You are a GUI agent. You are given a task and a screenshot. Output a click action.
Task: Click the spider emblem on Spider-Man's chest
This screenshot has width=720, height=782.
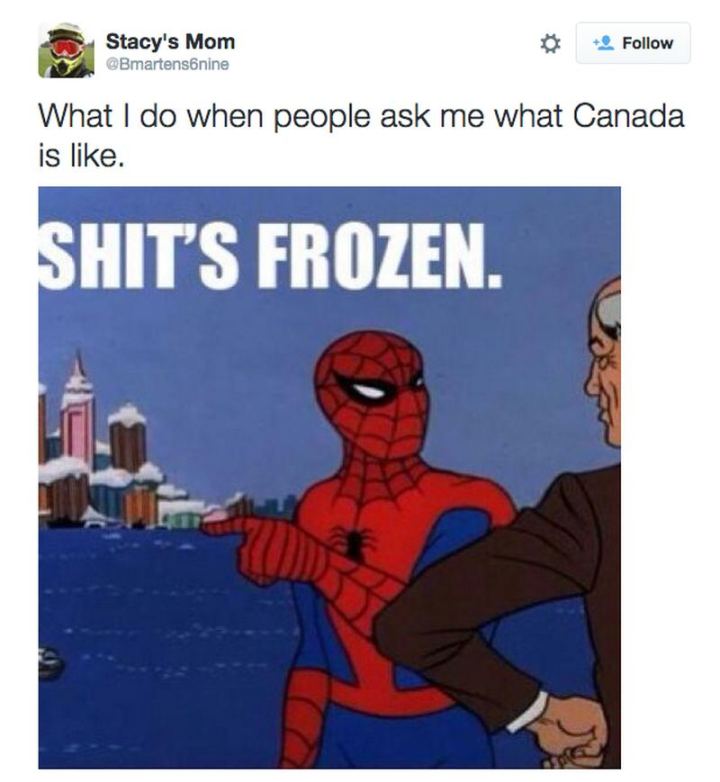click(x=353, y=542)
